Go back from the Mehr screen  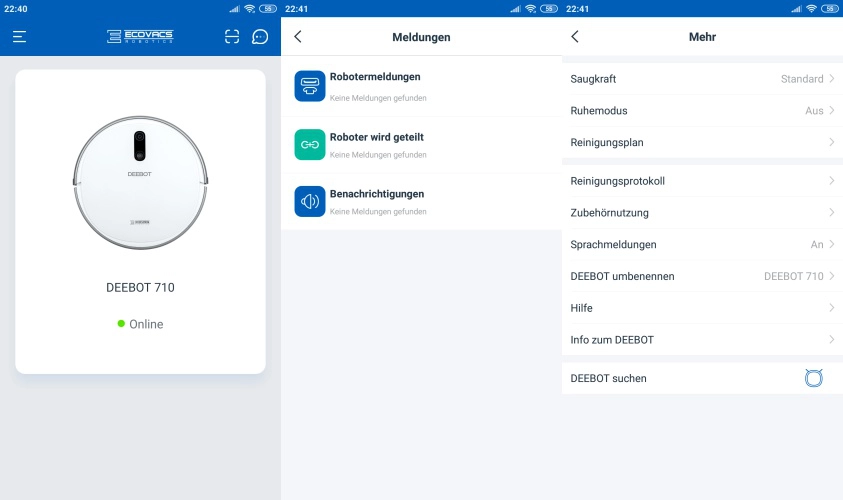click(575, 37)
